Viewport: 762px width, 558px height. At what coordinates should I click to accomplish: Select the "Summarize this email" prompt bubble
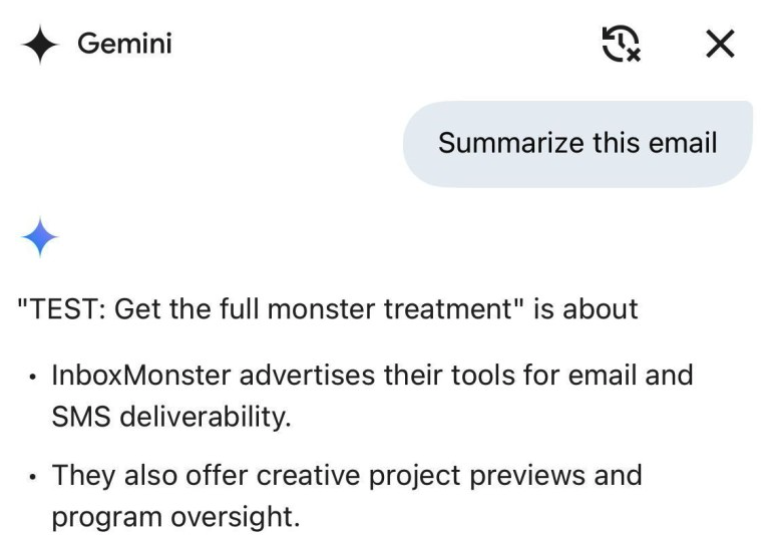(577, 143)
